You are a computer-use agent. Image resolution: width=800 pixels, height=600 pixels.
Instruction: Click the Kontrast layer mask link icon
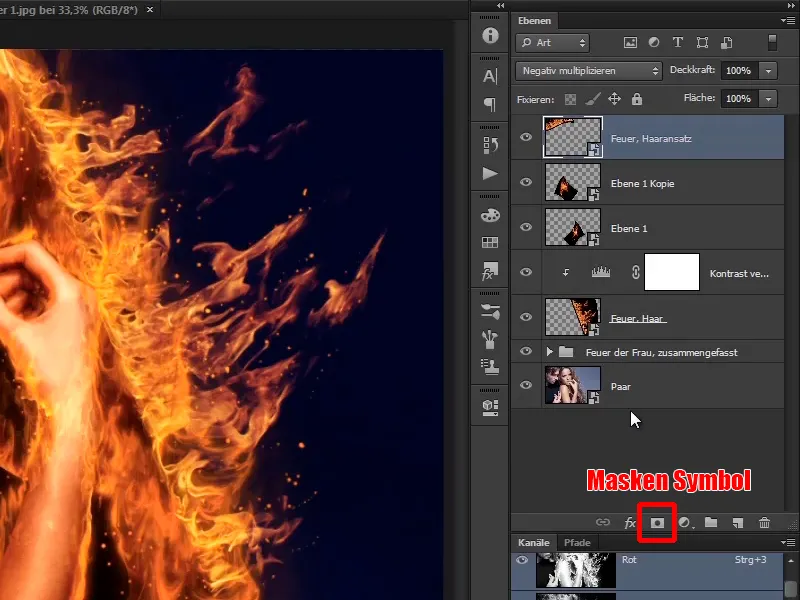click(635, 272)
